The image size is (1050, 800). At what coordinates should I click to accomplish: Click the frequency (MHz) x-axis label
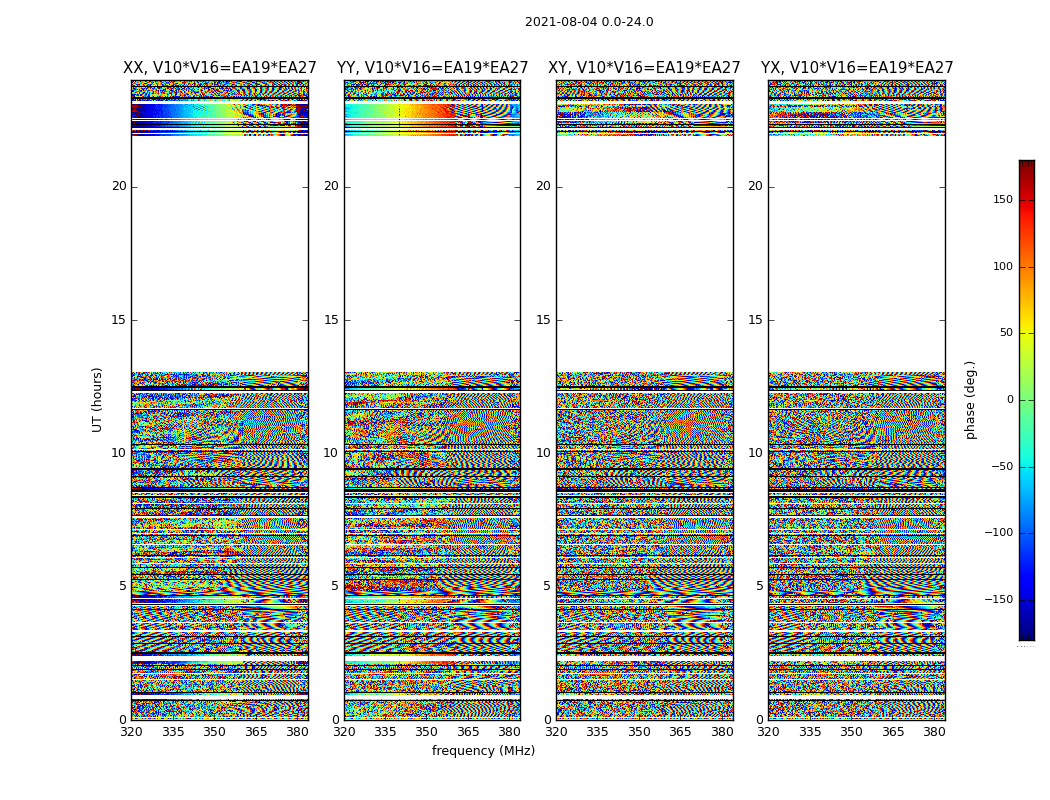tap(483, 751)
